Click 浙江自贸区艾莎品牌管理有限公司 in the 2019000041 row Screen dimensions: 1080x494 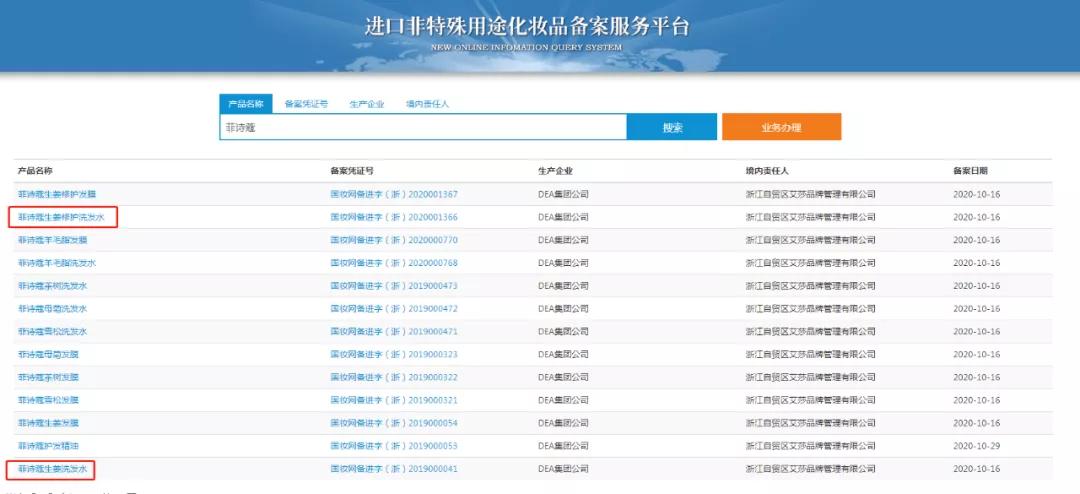click(x=811, y=469)
